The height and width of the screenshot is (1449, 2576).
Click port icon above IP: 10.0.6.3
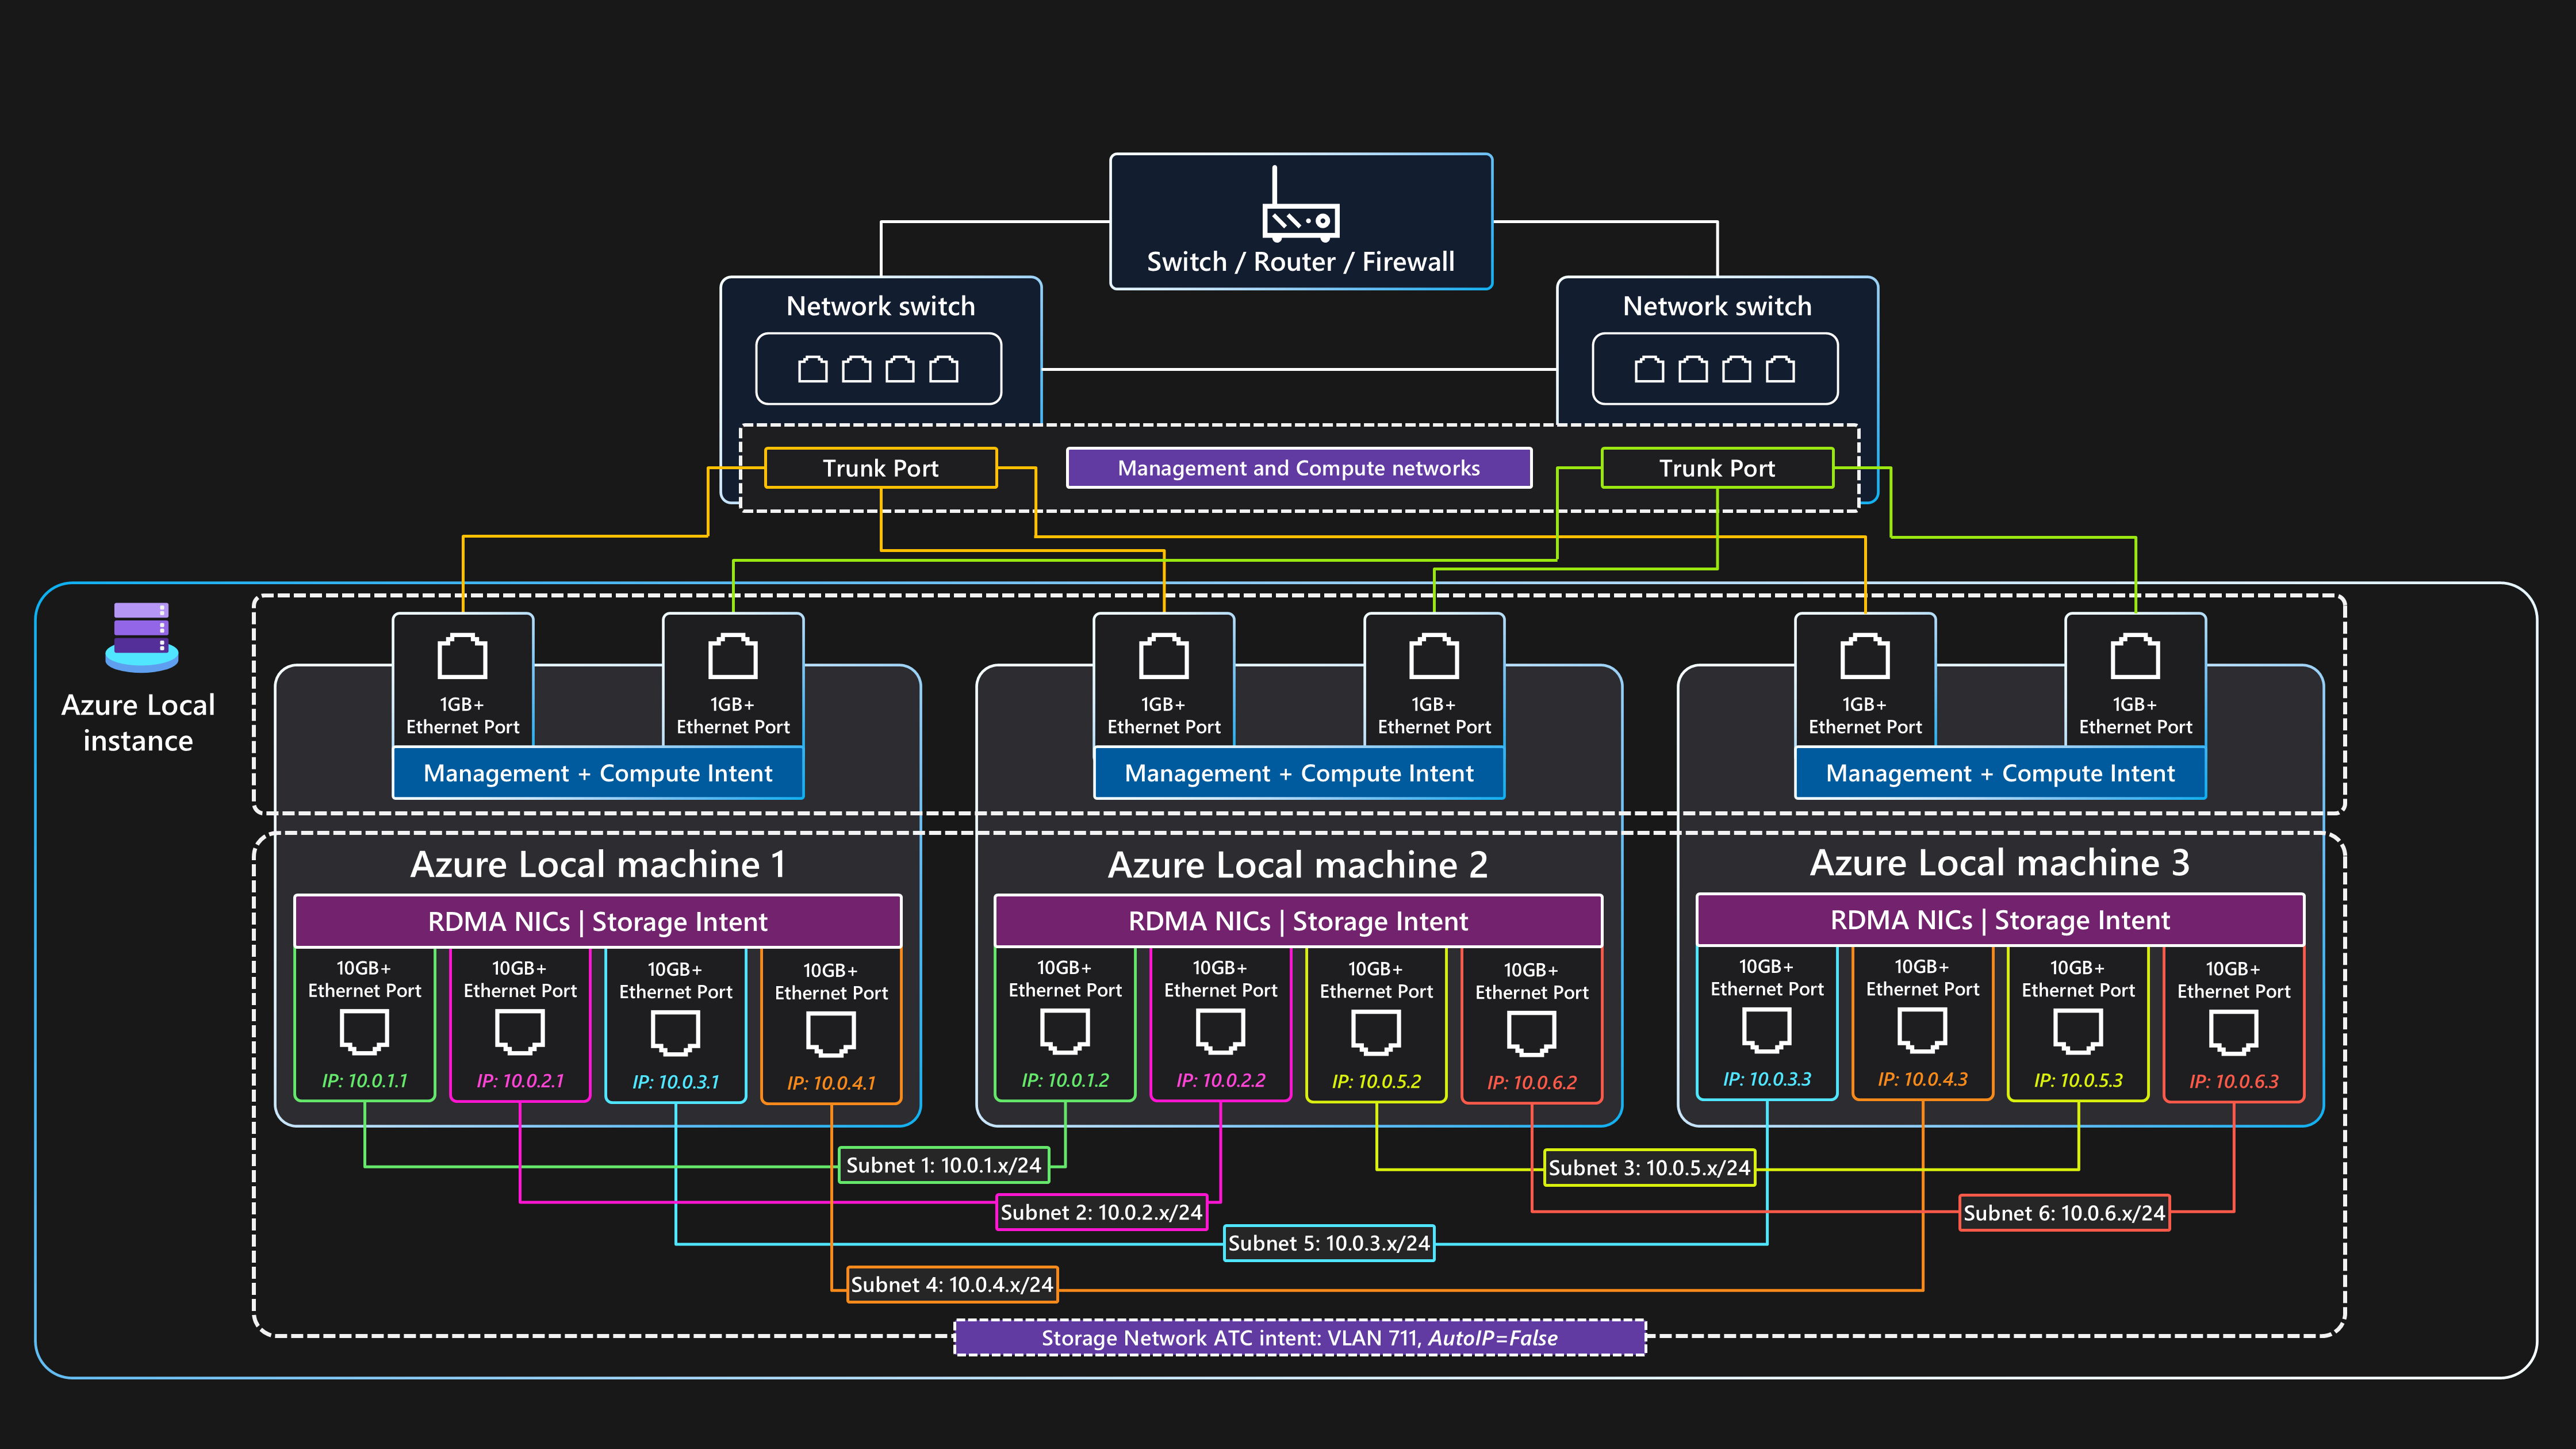2233,1033
